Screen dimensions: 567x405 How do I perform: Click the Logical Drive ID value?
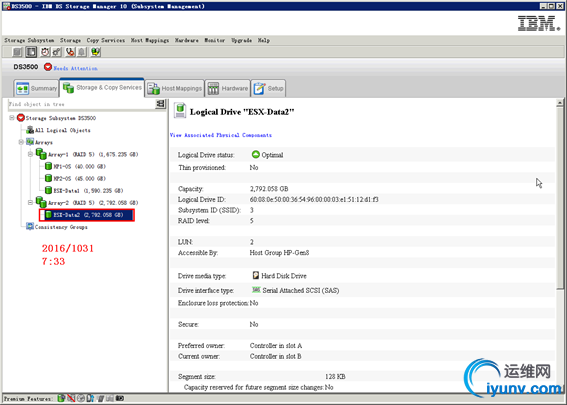(314, 199)
